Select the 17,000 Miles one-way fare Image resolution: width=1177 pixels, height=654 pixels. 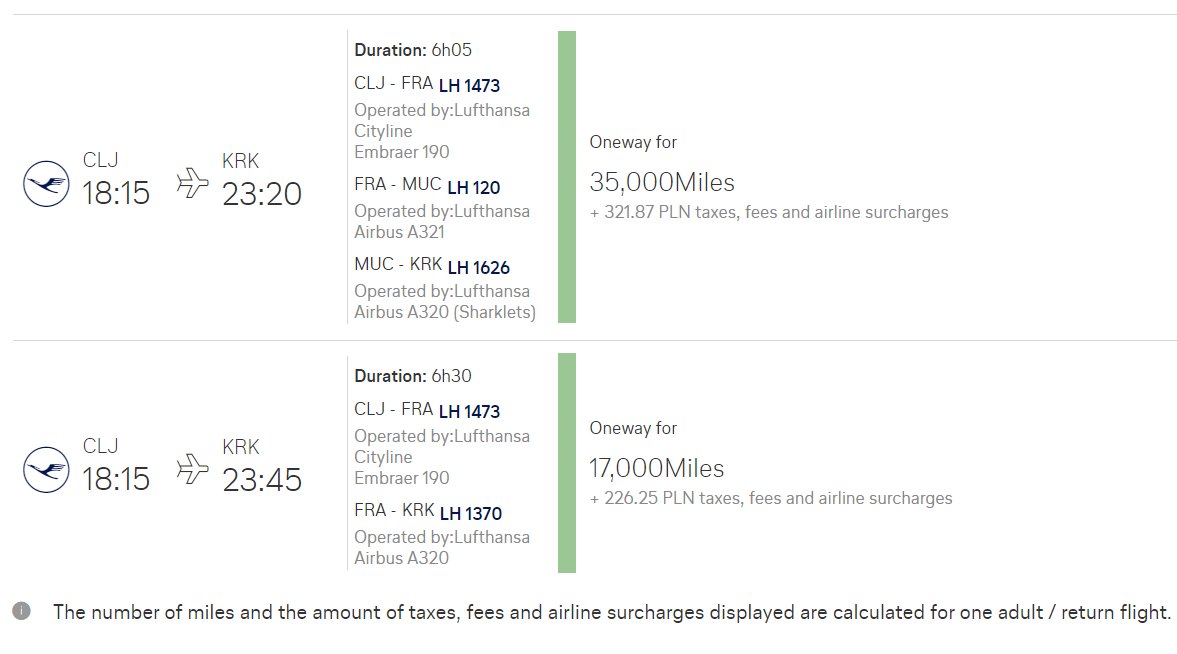tap(657, 469)
